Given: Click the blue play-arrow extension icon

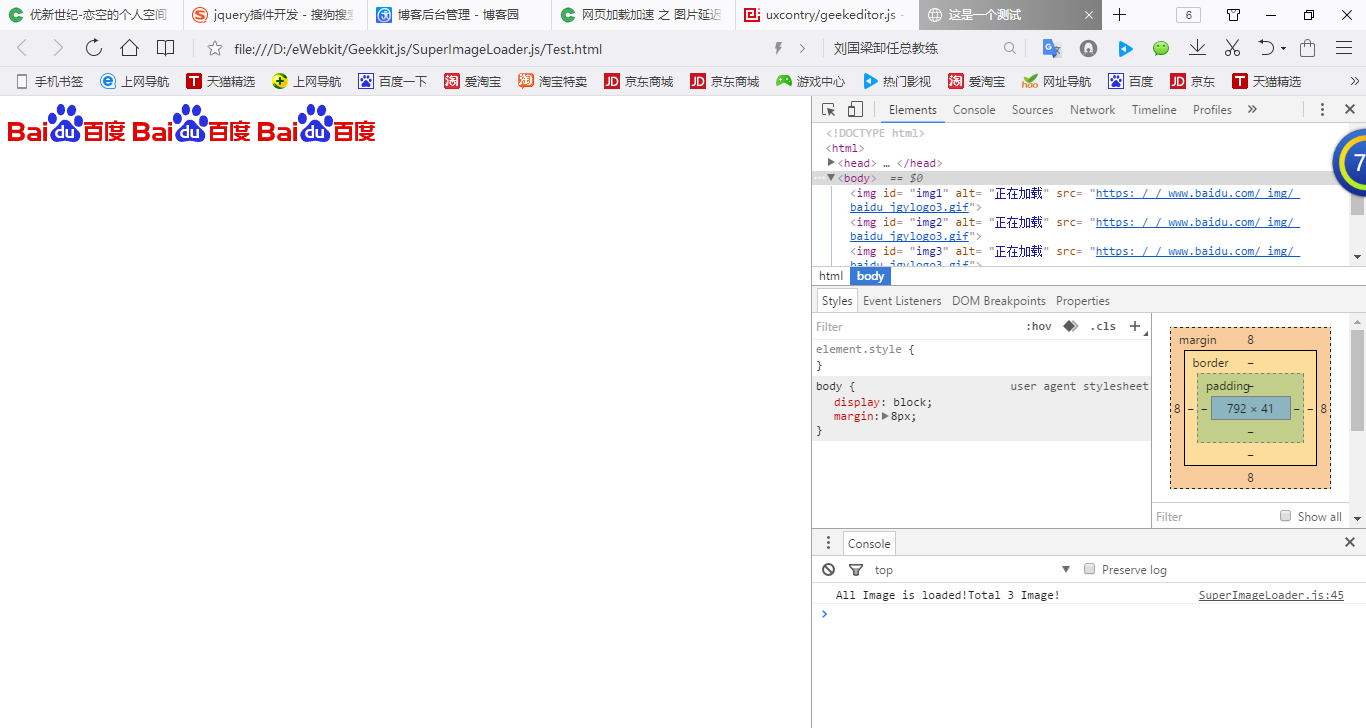Looking at the screenshot, I should coord(1125,48).
